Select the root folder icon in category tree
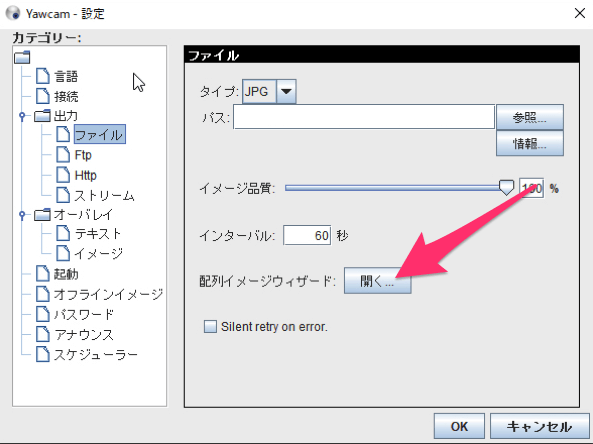Image resolution: width=593 pixels, height=444 pixels. click(x=22, y=57)
